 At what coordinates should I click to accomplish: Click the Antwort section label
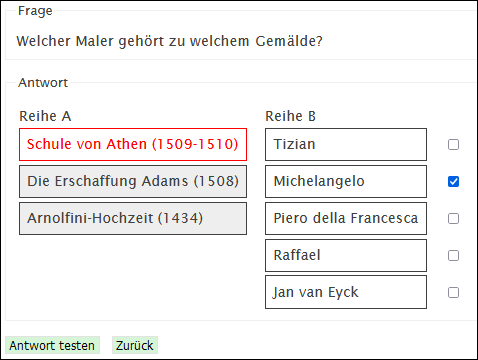pos(43,83)
